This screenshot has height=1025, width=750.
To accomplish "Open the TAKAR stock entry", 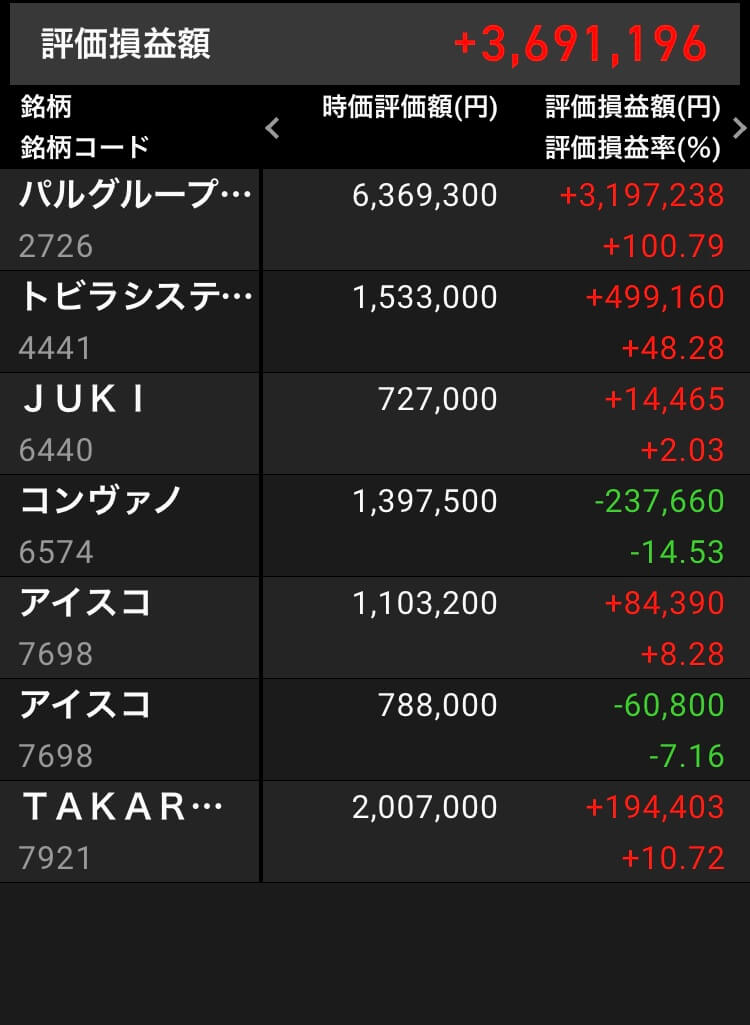I will (375, 832).
